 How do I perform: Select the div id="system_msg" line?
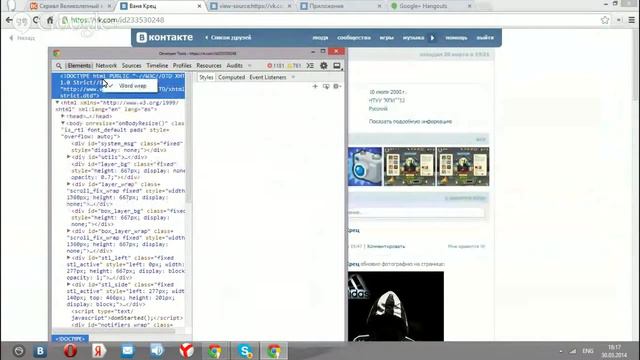127,147
